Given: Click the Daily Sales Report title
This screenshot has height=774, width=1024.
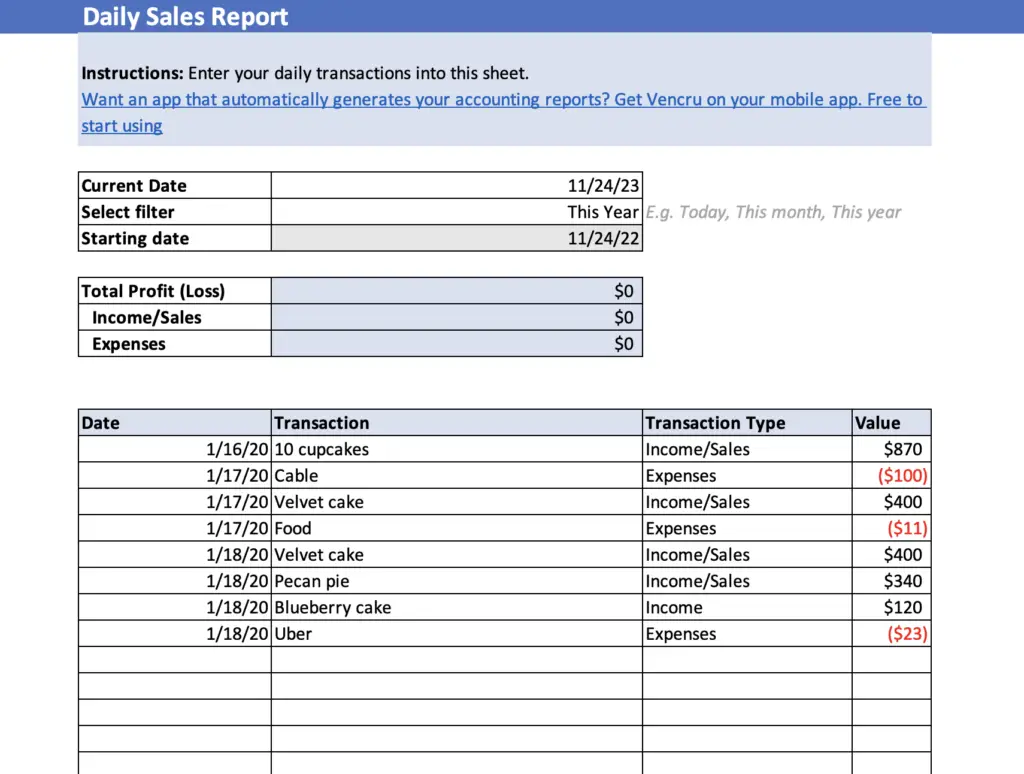Looking at the screenshot, I should (x=185, y=17).
